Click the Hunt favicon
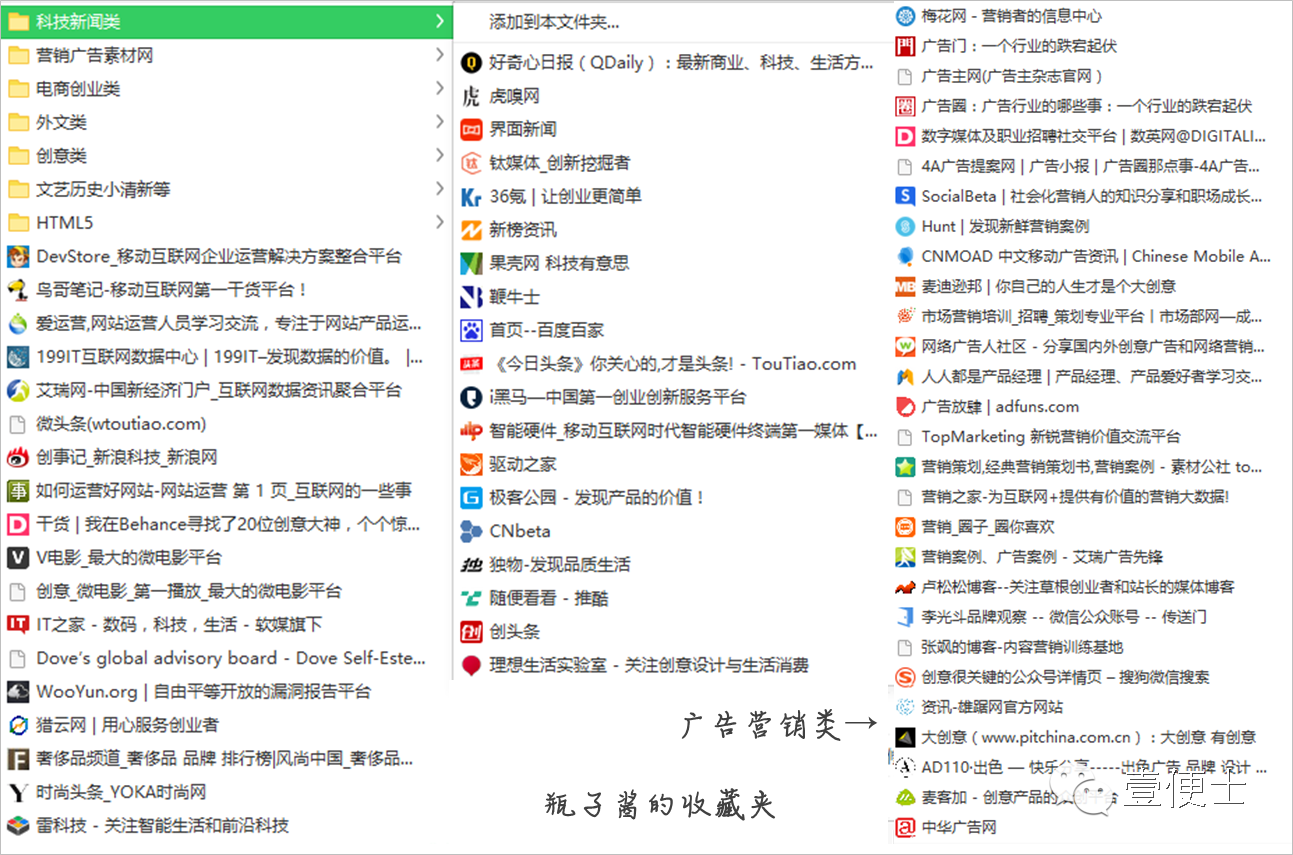Viewport: 1293px width, 855px height. (905, 226)
